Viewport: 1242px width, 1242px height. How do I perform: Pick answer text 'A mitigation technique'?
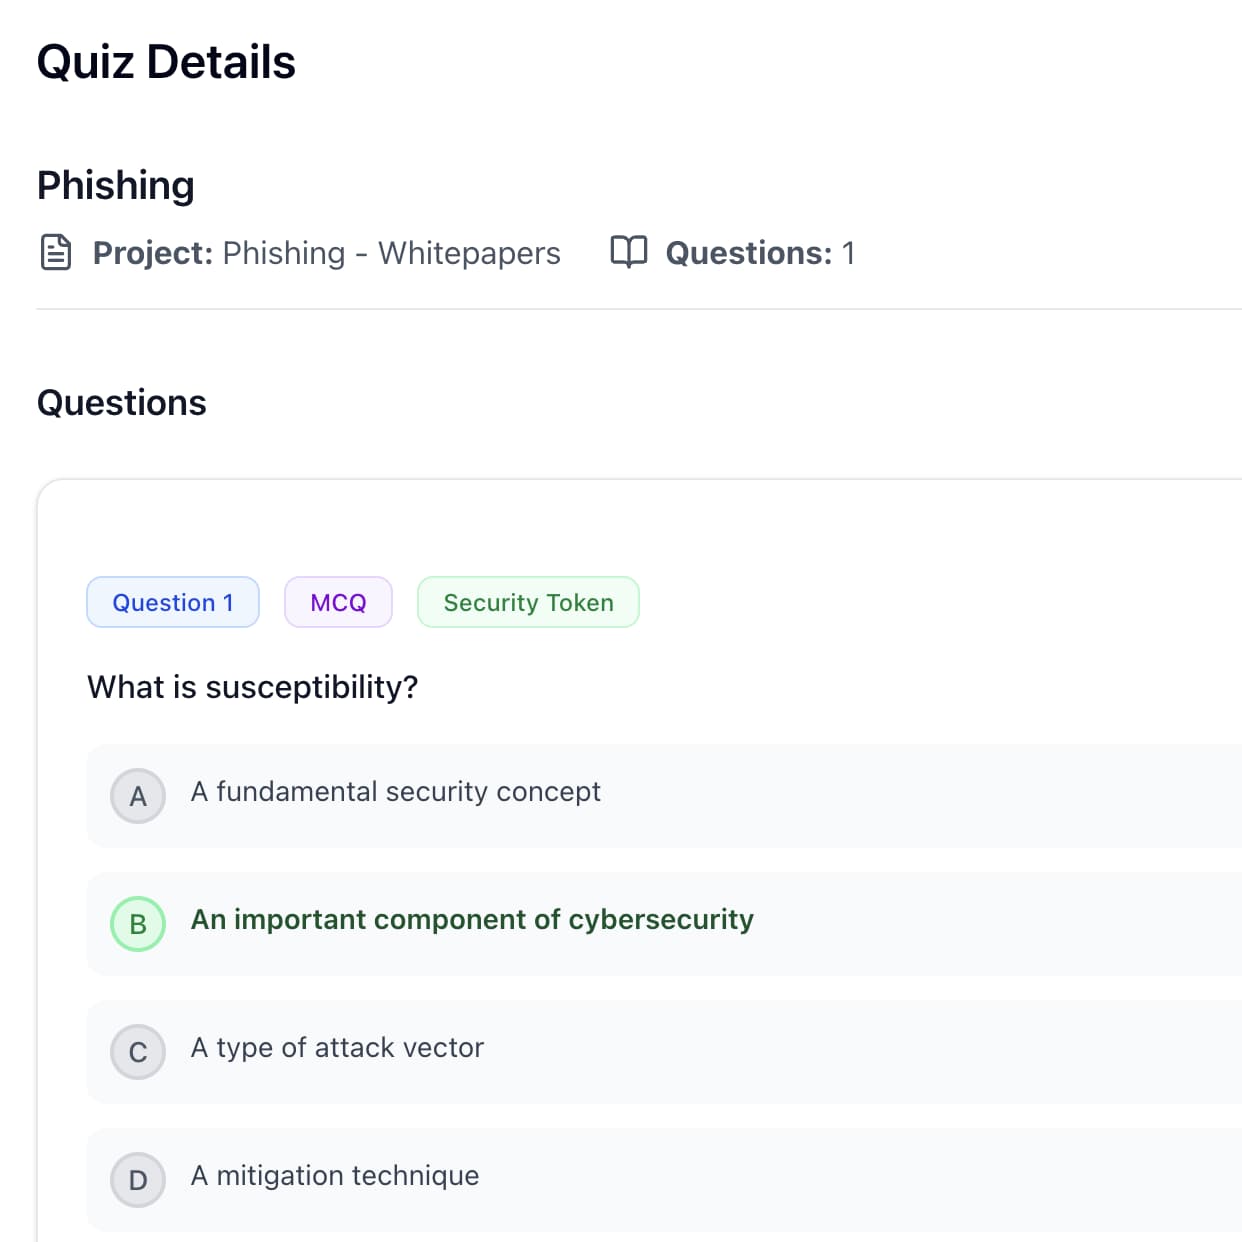click(x=335, y=1176)
